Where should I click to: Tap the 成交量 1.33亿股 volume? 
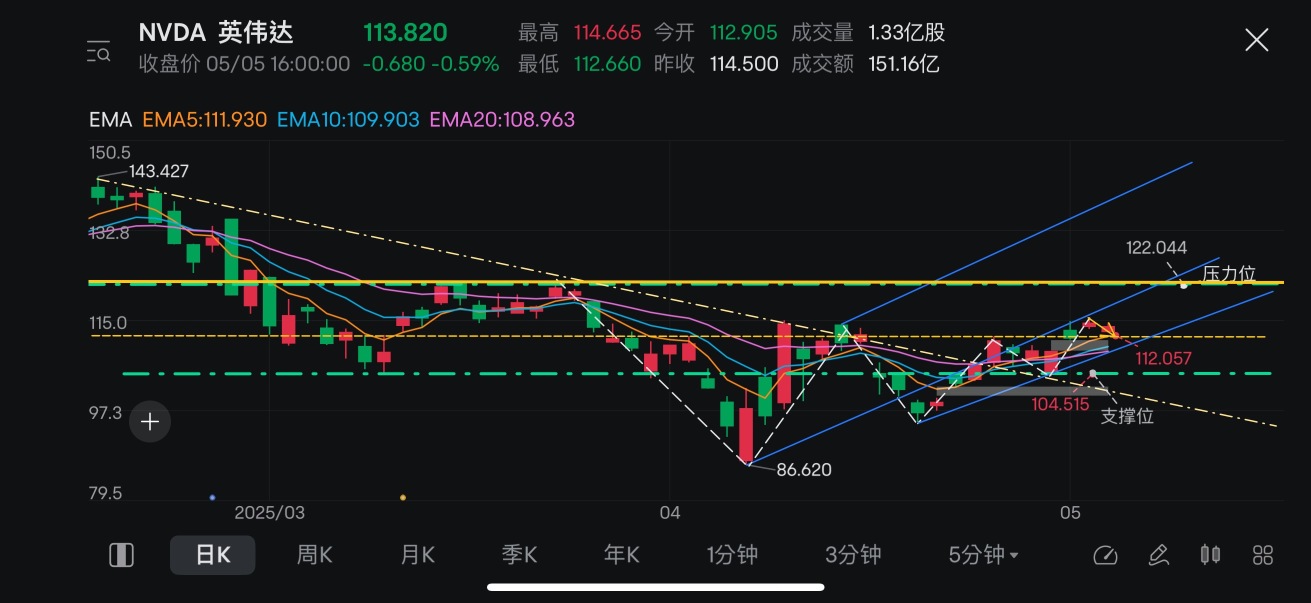pyautogui.click(x=868, y=33)
